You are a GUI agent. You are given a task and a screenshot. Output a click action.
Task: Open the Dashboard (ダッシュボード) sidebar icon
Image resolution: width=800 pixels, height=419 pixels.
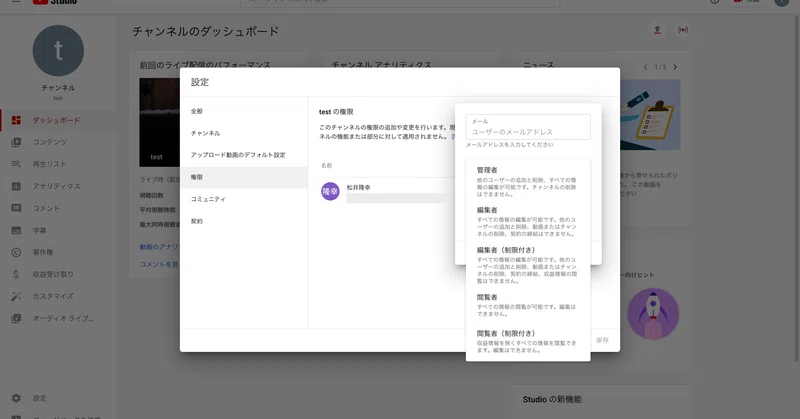pyautogui.click(x=16, y=120)
